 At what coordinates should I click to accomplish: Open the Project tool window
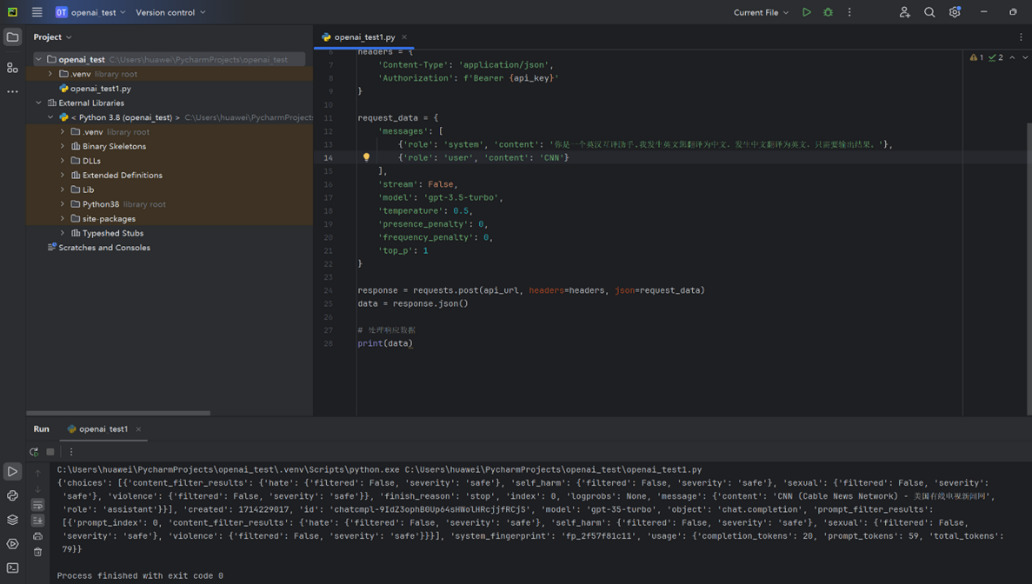13,37
